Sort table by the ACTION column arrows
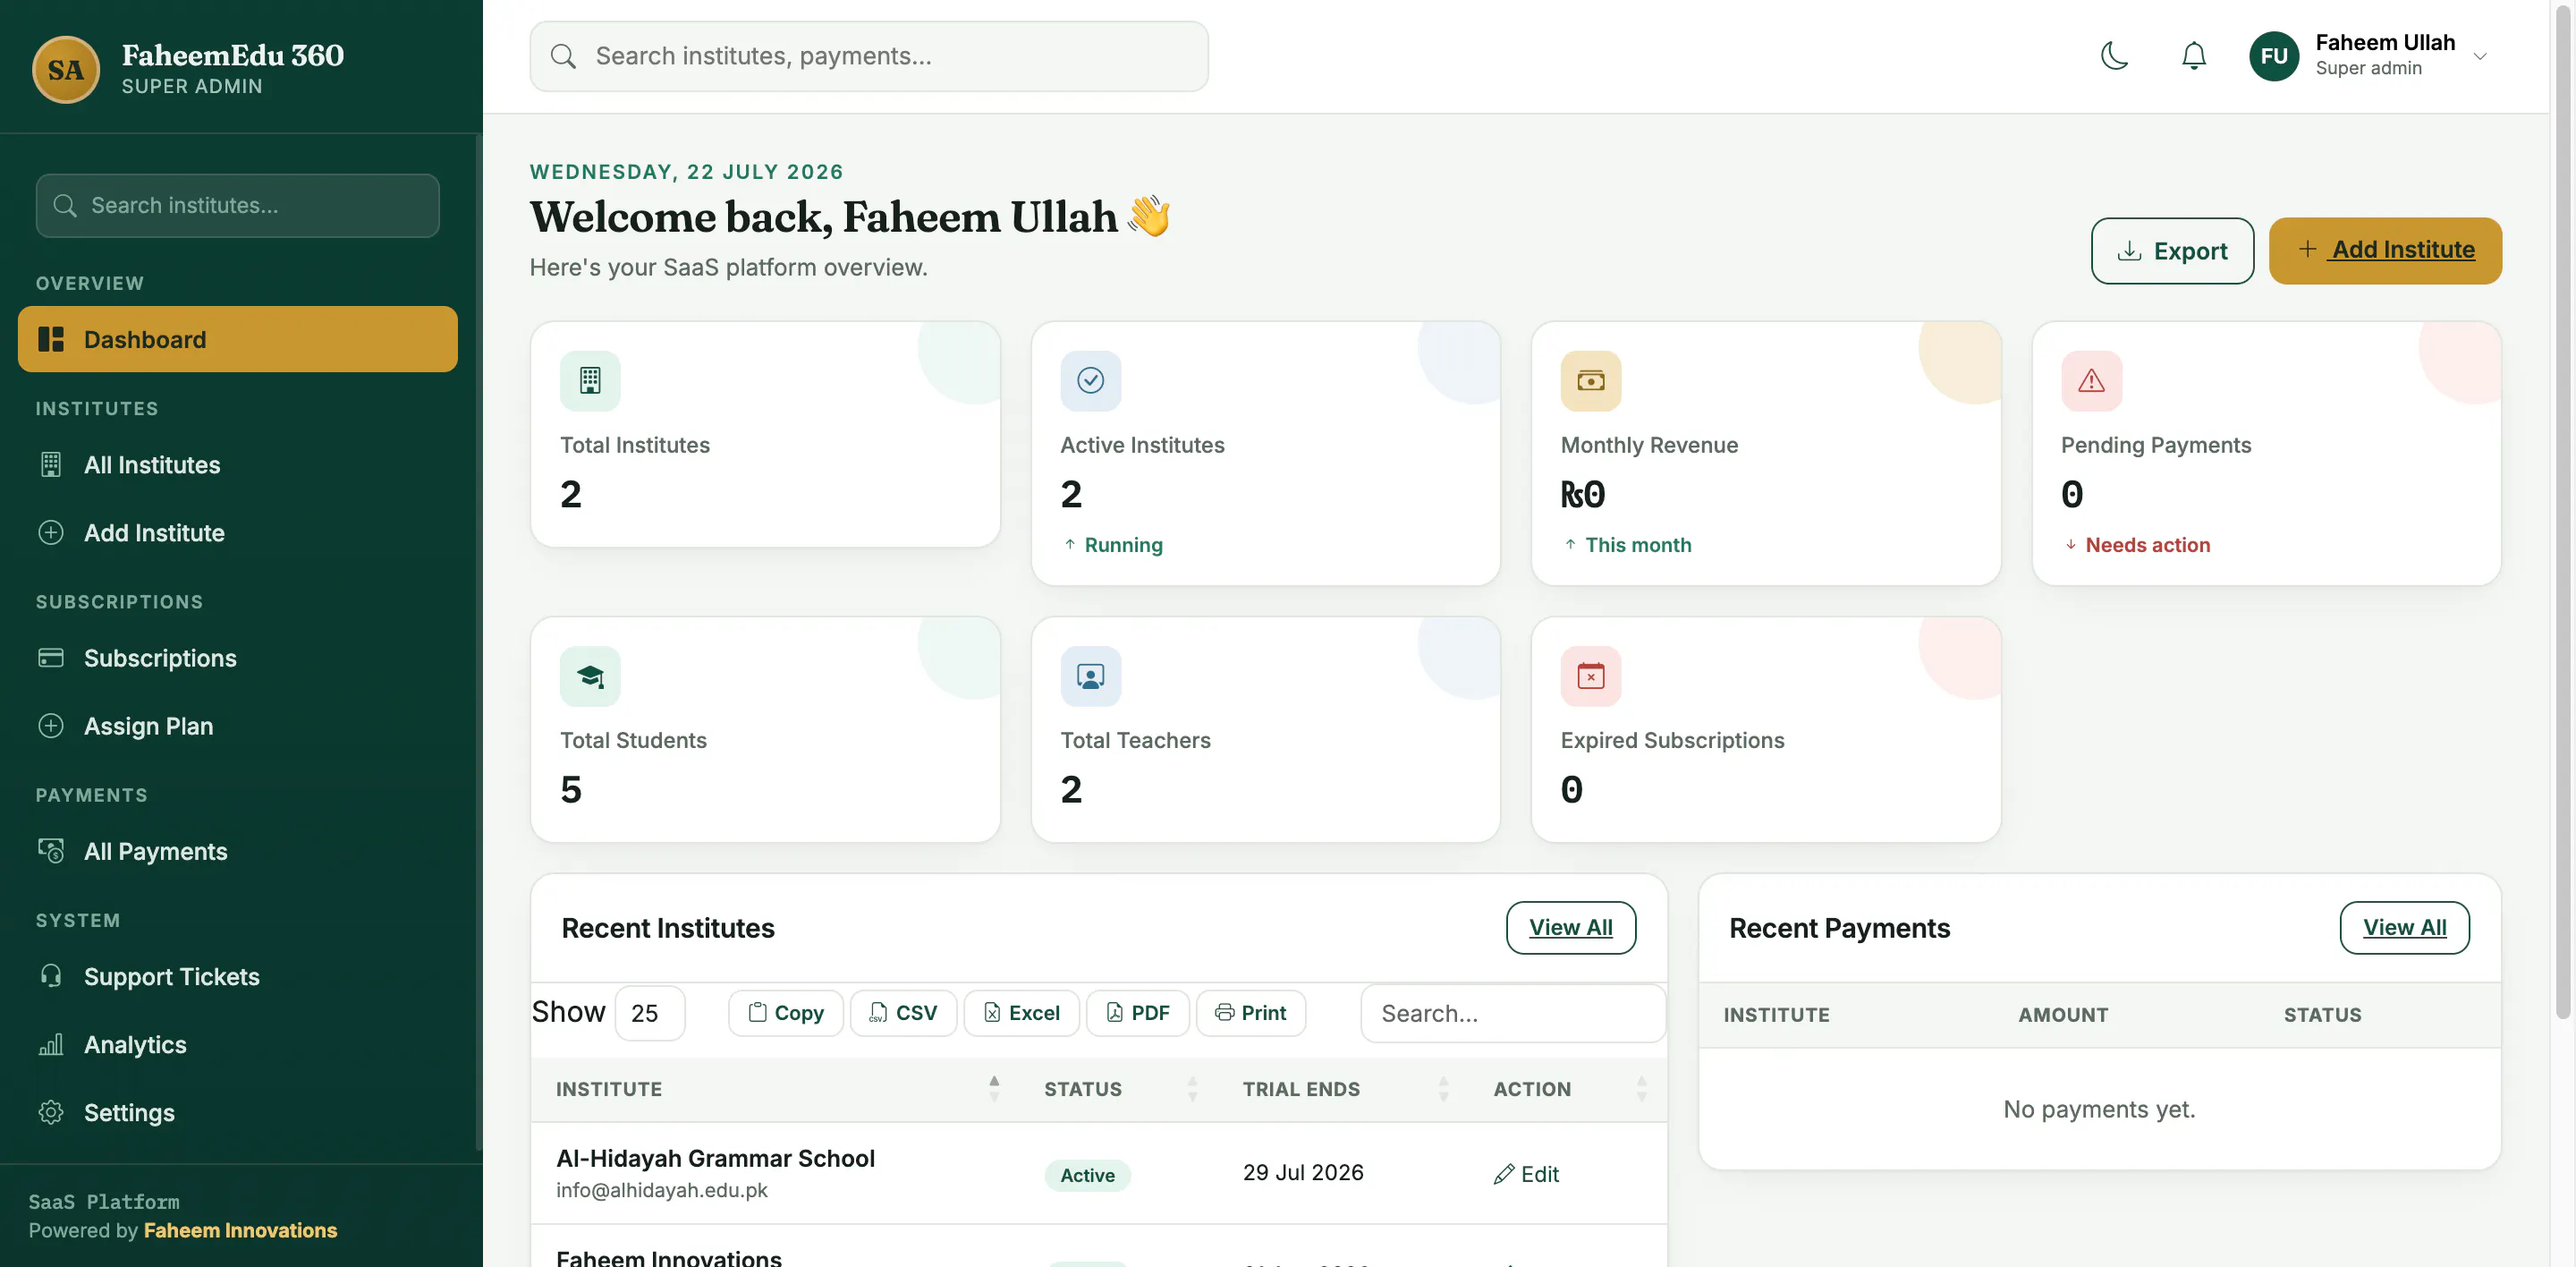 1641,1089
